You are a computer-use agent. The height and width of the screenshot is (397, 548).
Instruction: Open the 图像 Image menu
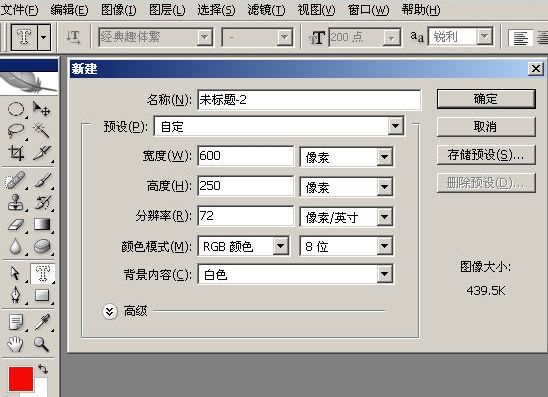pos(119,9)
